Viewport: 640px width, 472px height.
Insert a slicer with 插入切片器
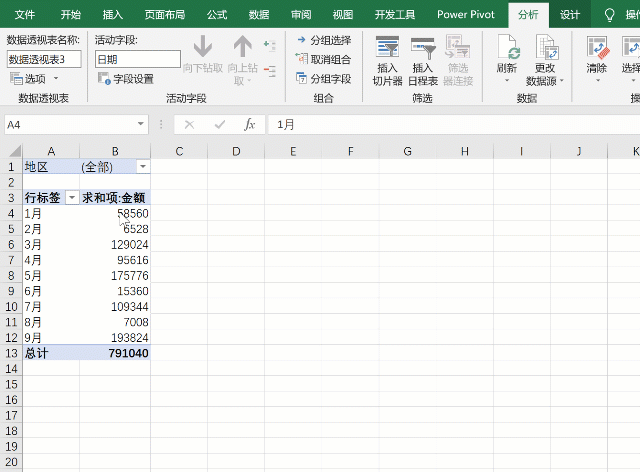(387, 60)
